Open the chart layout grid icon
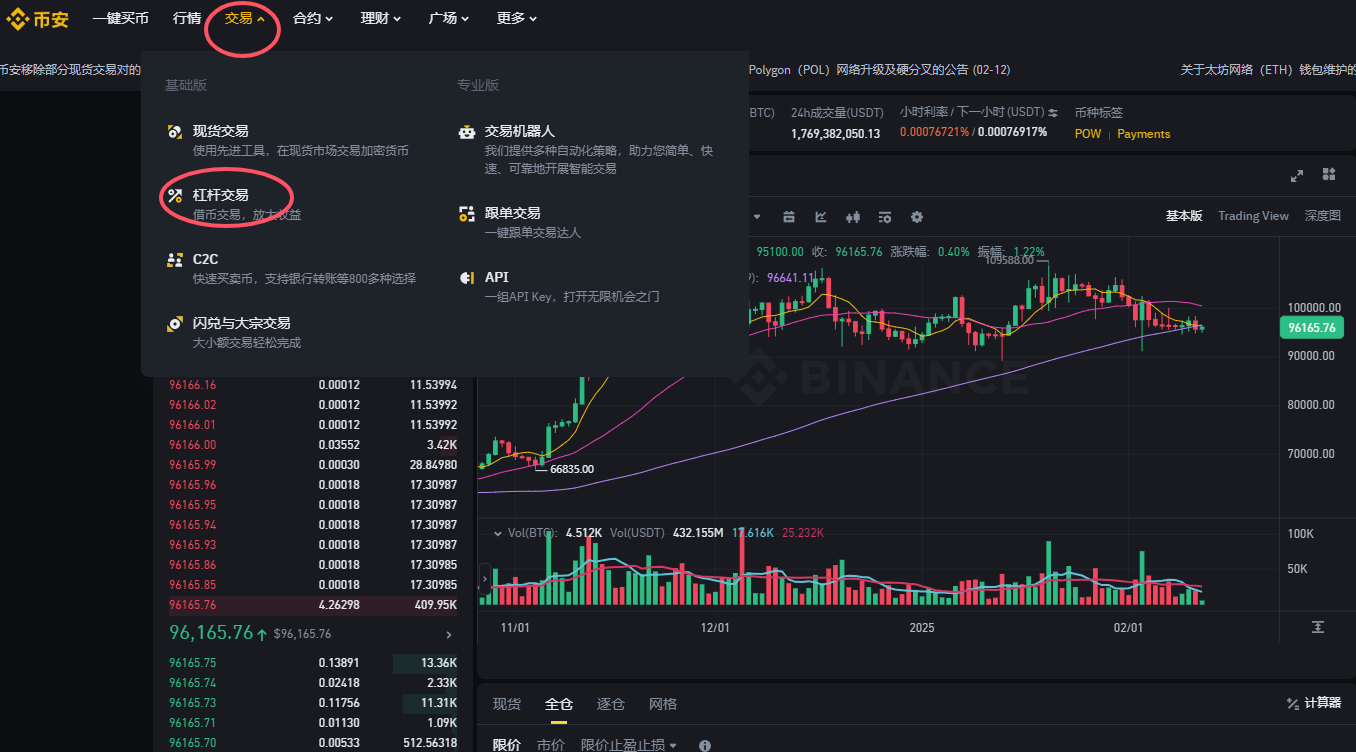Screen dimensions: 1356x752 point(1329,175)
